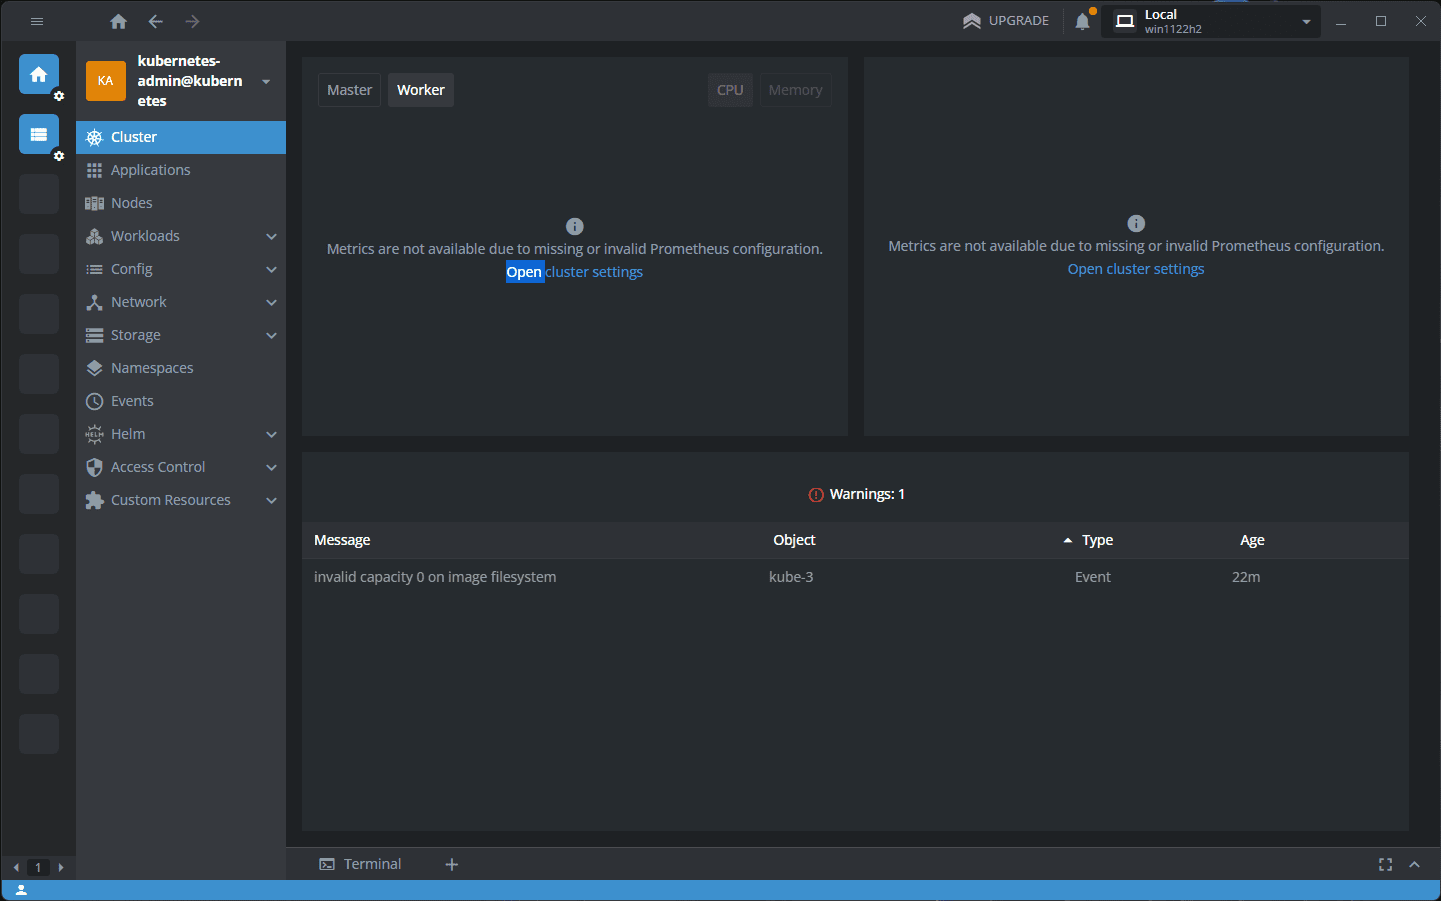This screenshot has height=901, width=1441.
Task: Switch the chart to Memory
Action: 795,90
